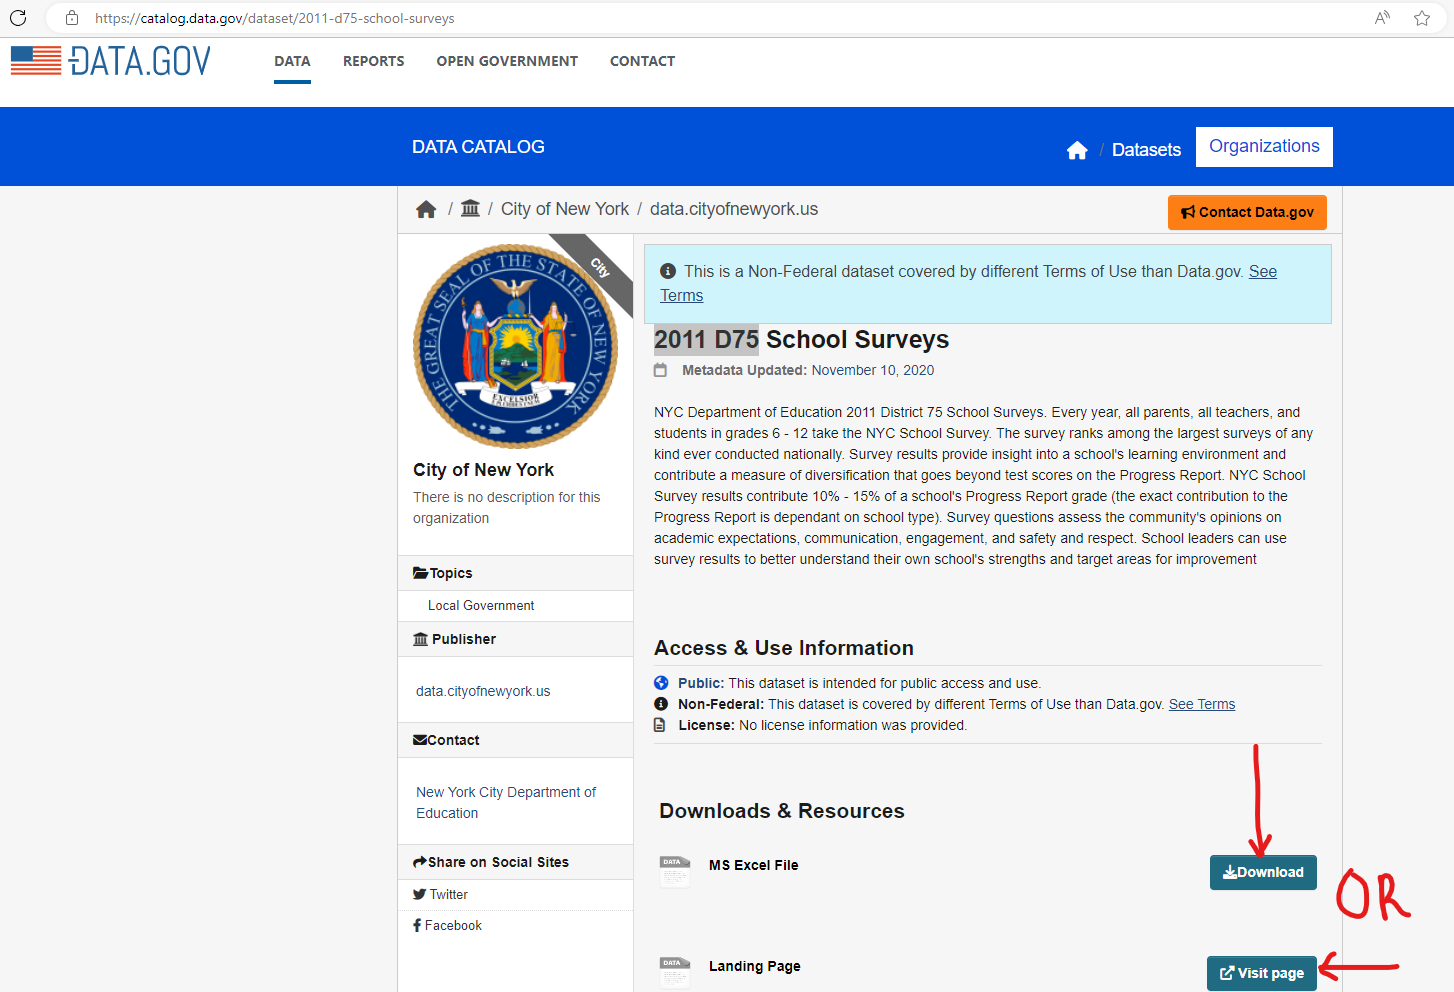Add page to favorites with star icon
This screenshot has height=992, width=1454.
tap(1422, 18)
